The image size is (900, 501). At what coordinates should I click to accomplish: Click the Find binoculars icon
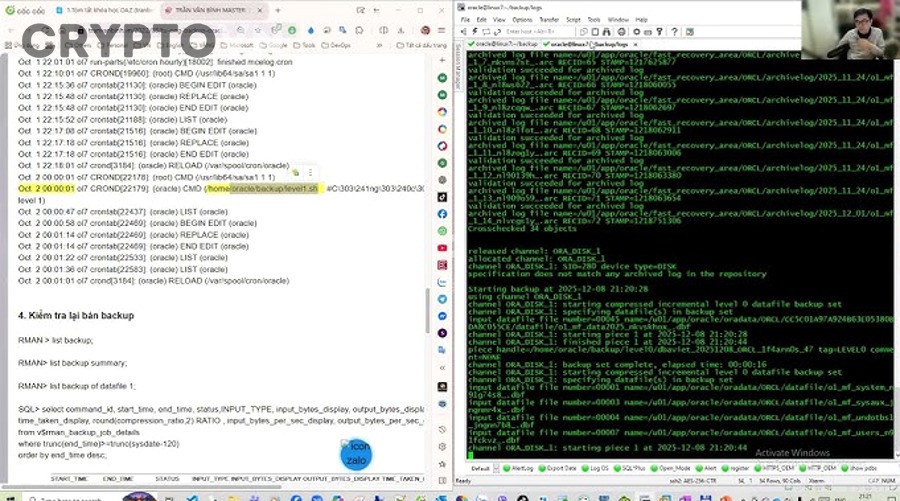tap(607, 32)
